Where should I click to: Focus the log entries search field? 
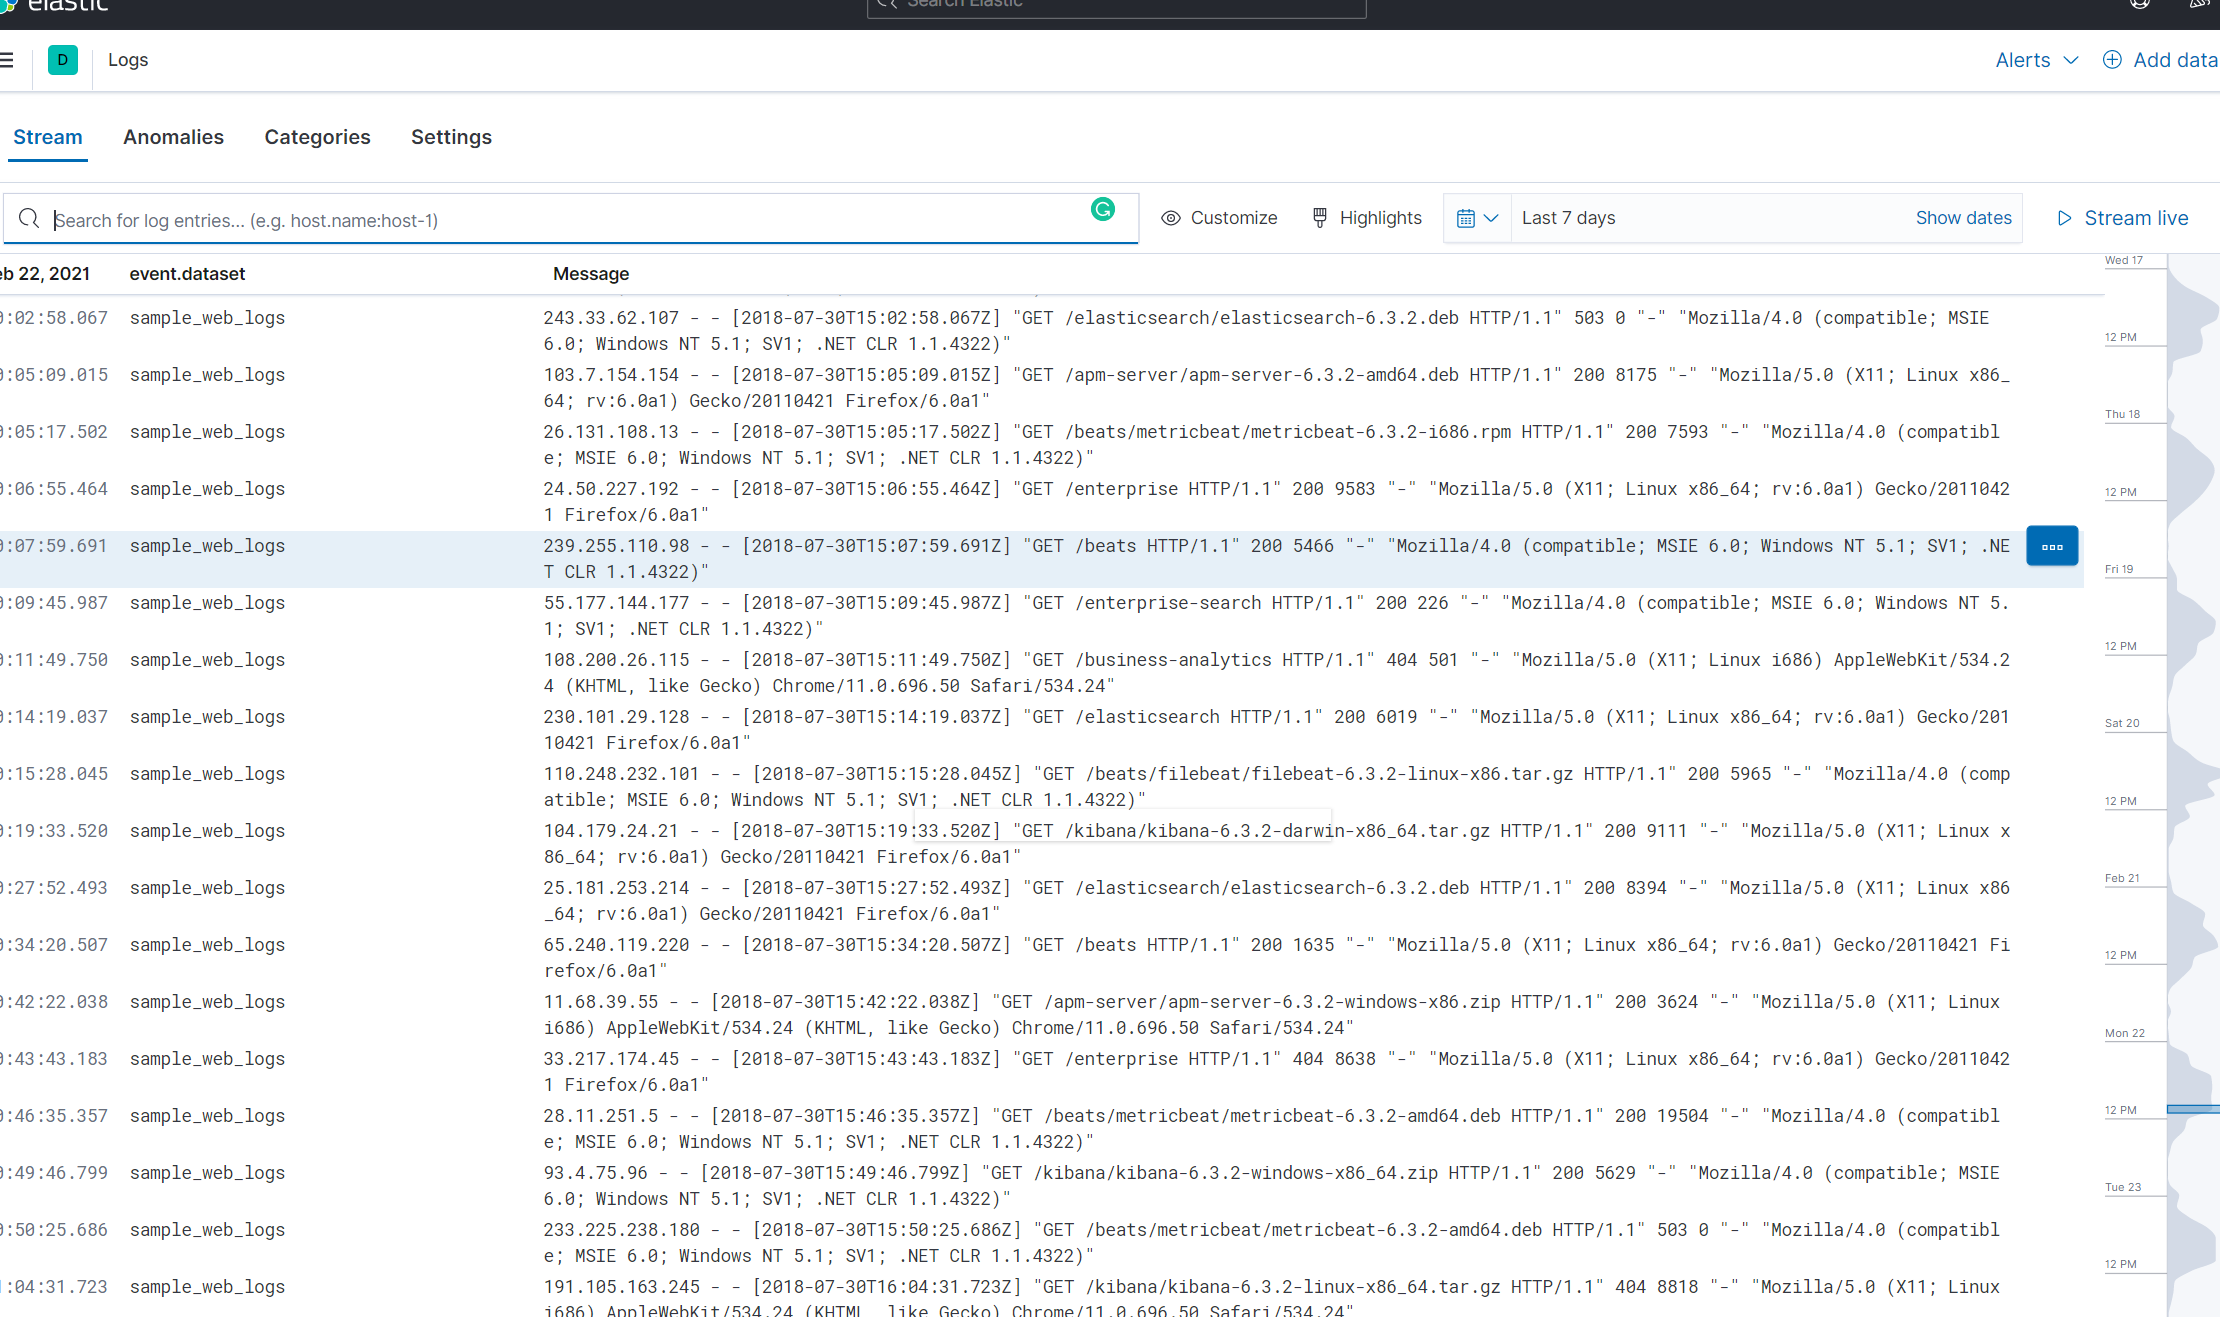[x=570, y=219]
